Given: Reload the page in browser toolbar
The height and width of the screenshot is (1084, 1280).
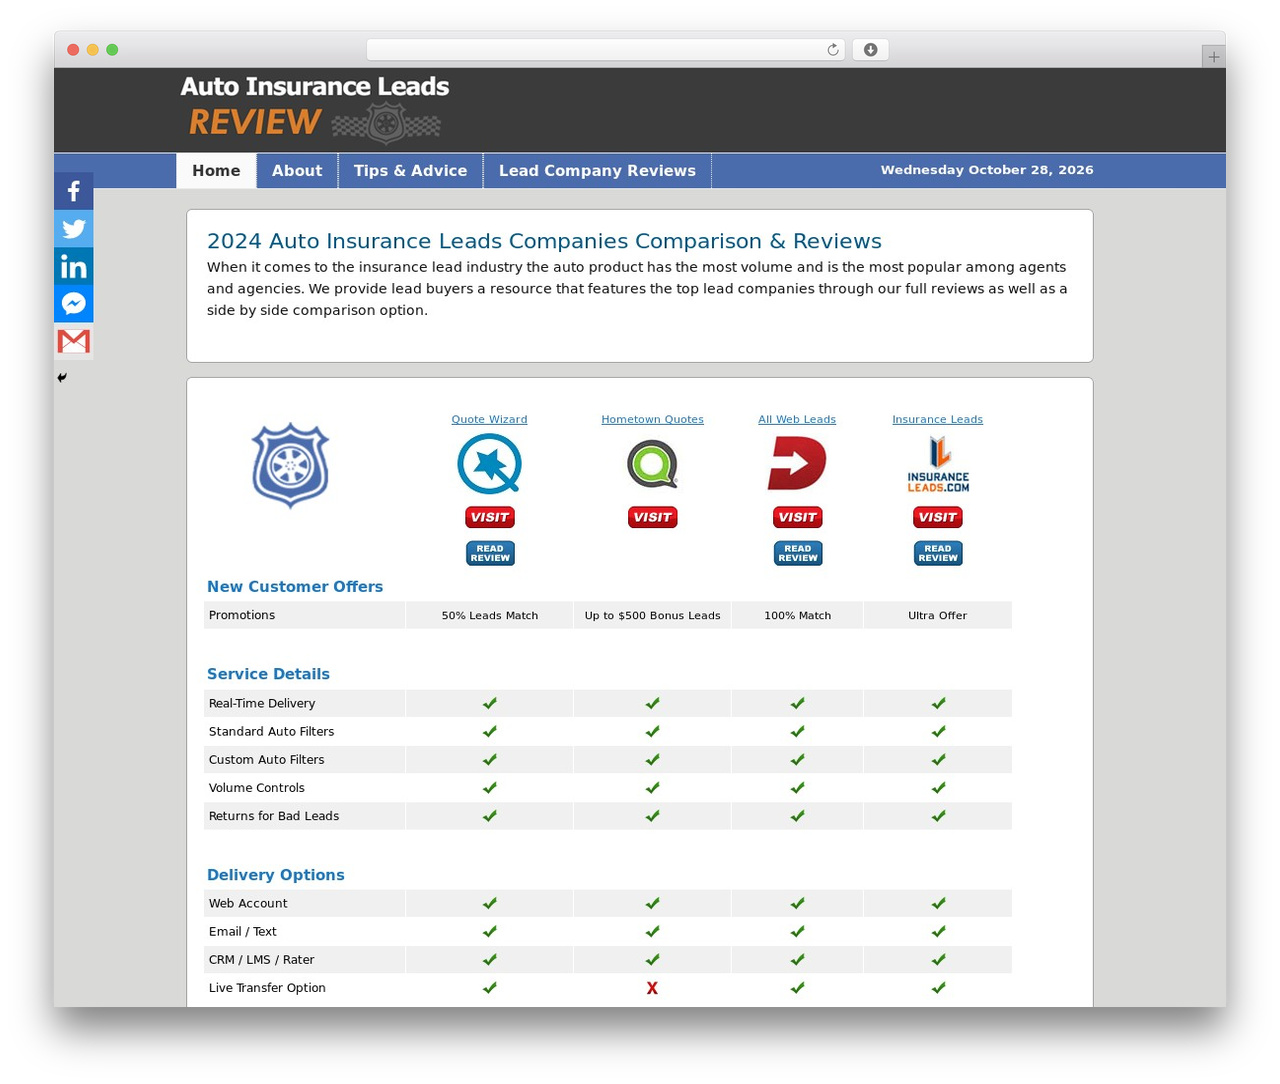Looking at the screenshot, I should click(833, 50).
